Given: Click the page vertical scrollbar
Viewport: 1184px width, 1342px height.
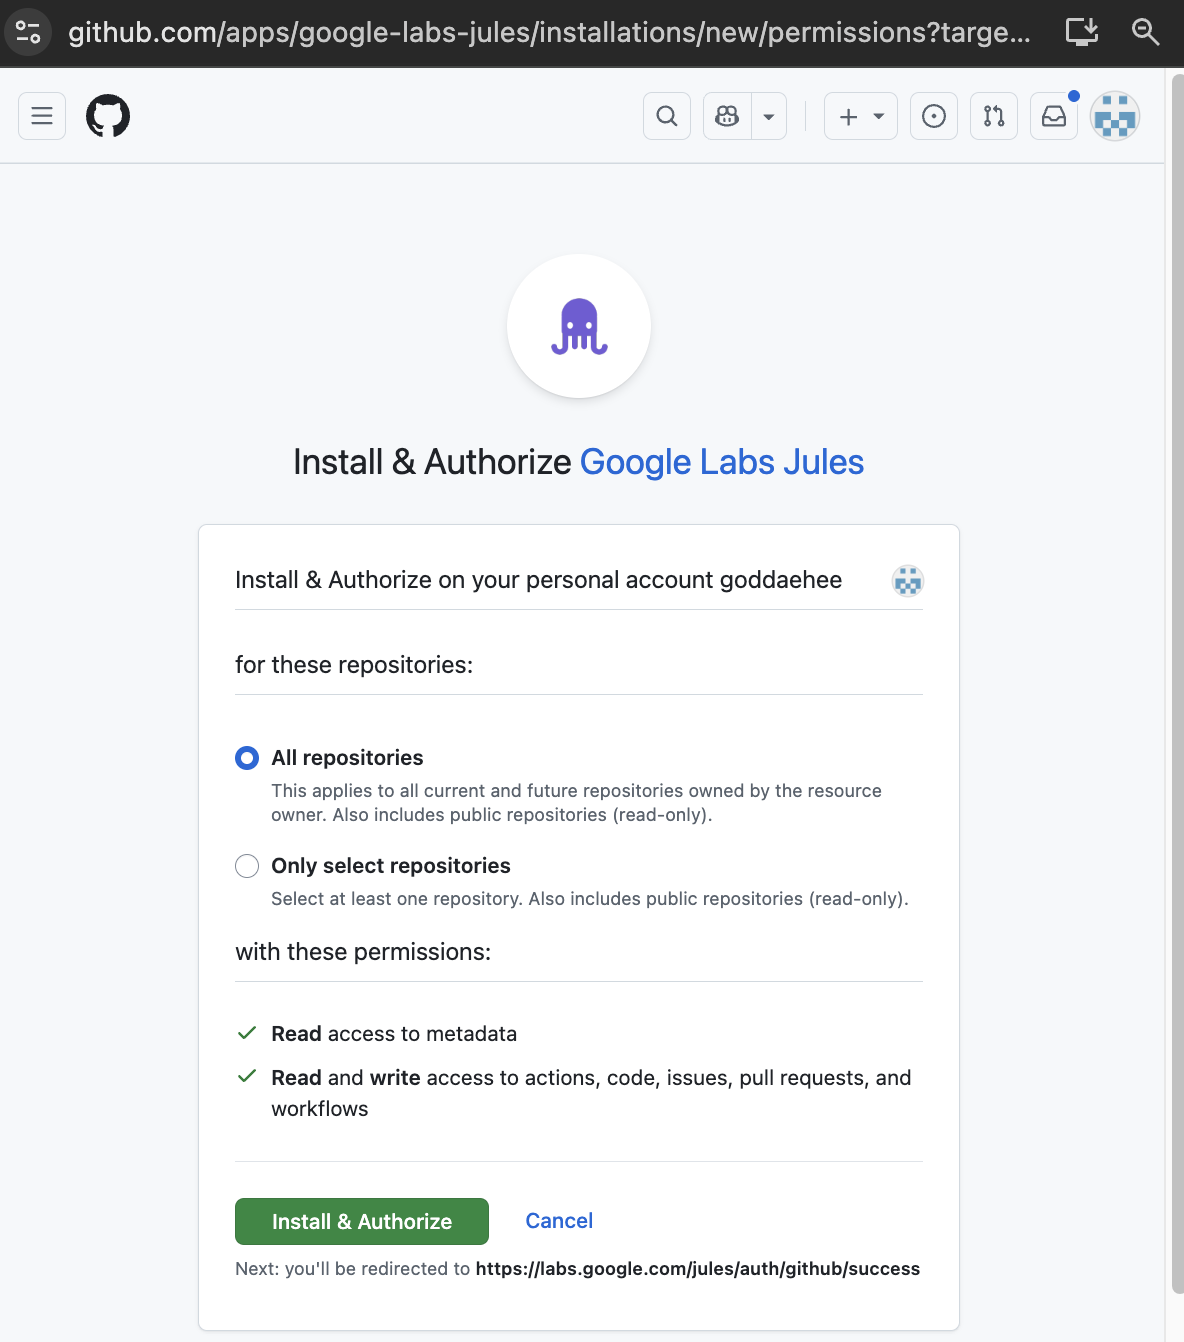Looking at the screenshot, I should 1177,684.
